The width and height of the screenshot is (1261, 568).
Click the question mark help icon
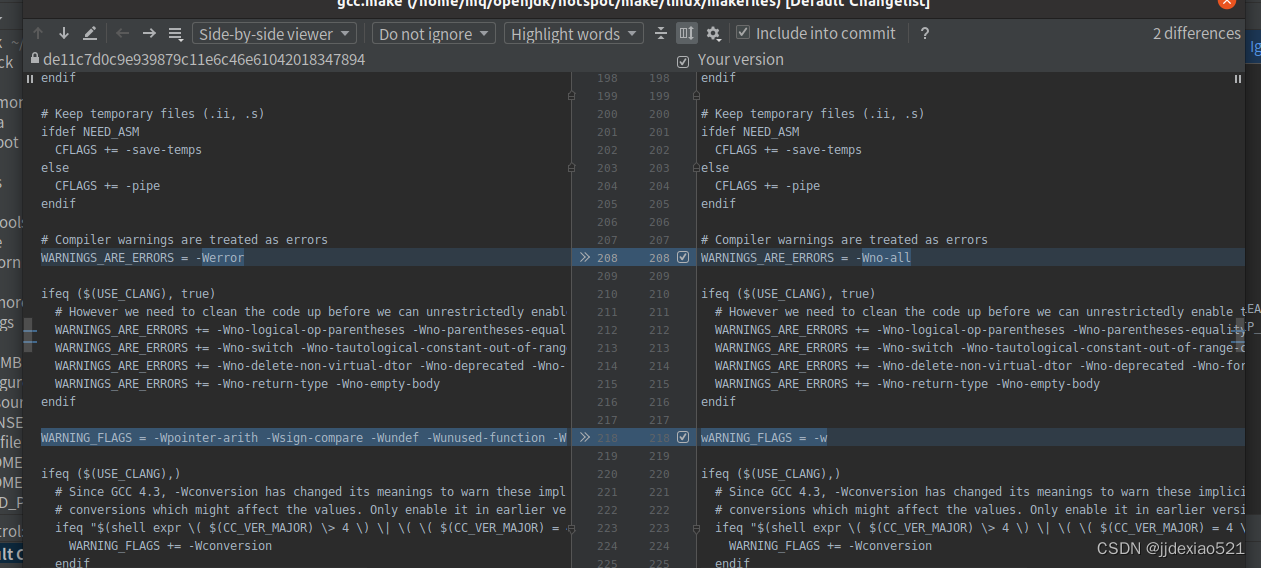[x=925, y=33]
